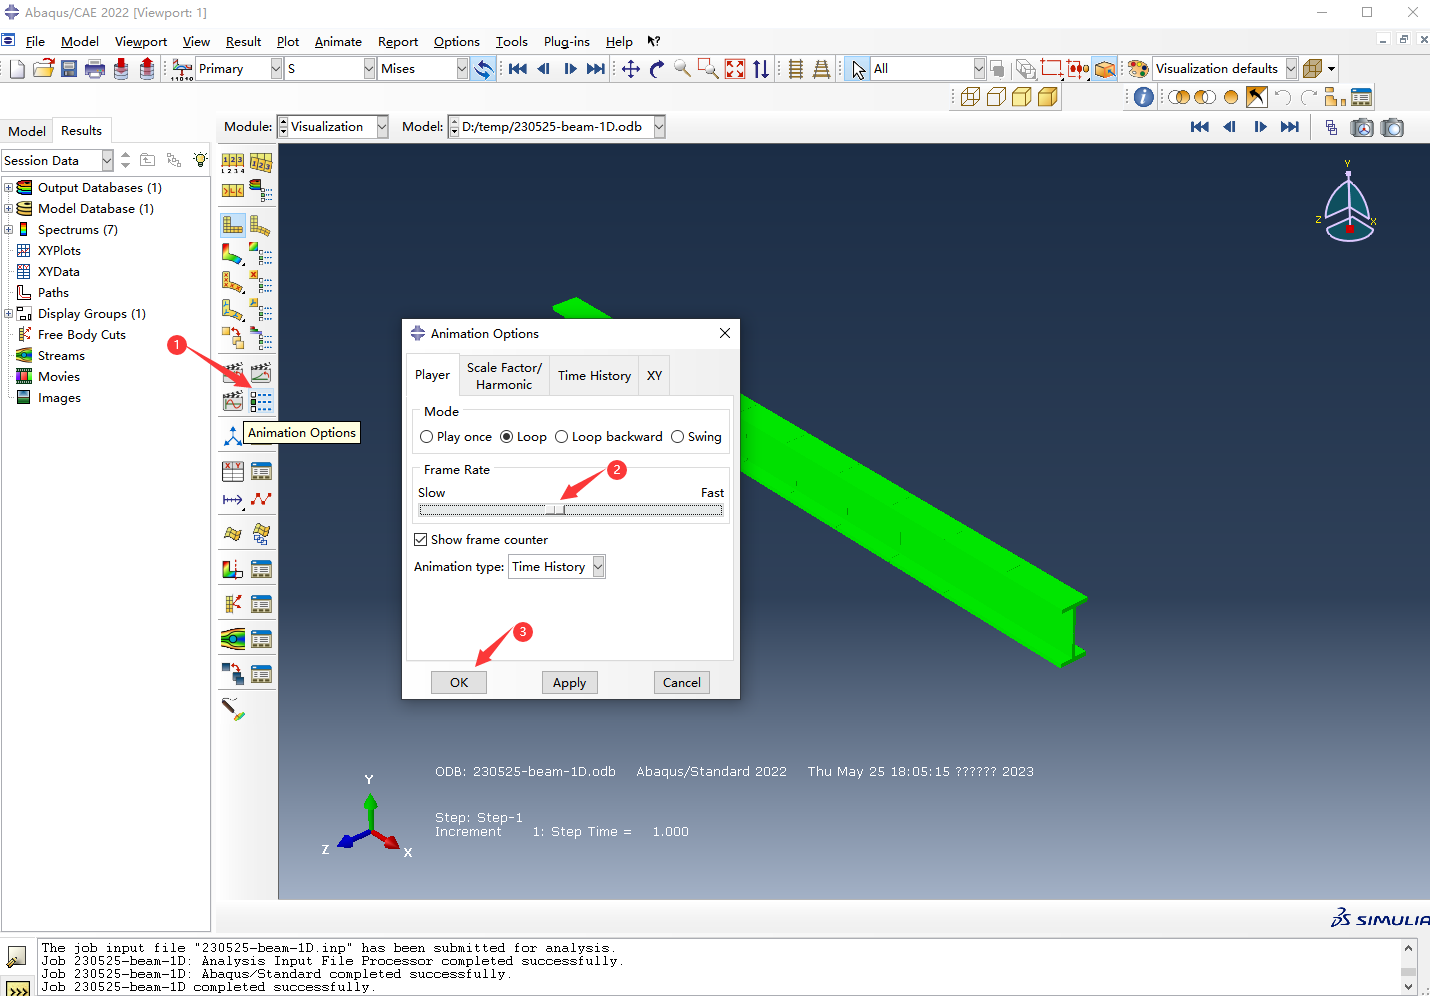Toggle the Show frame counter checkbox
Screen dimensions: 1430x996
(421, 540)
